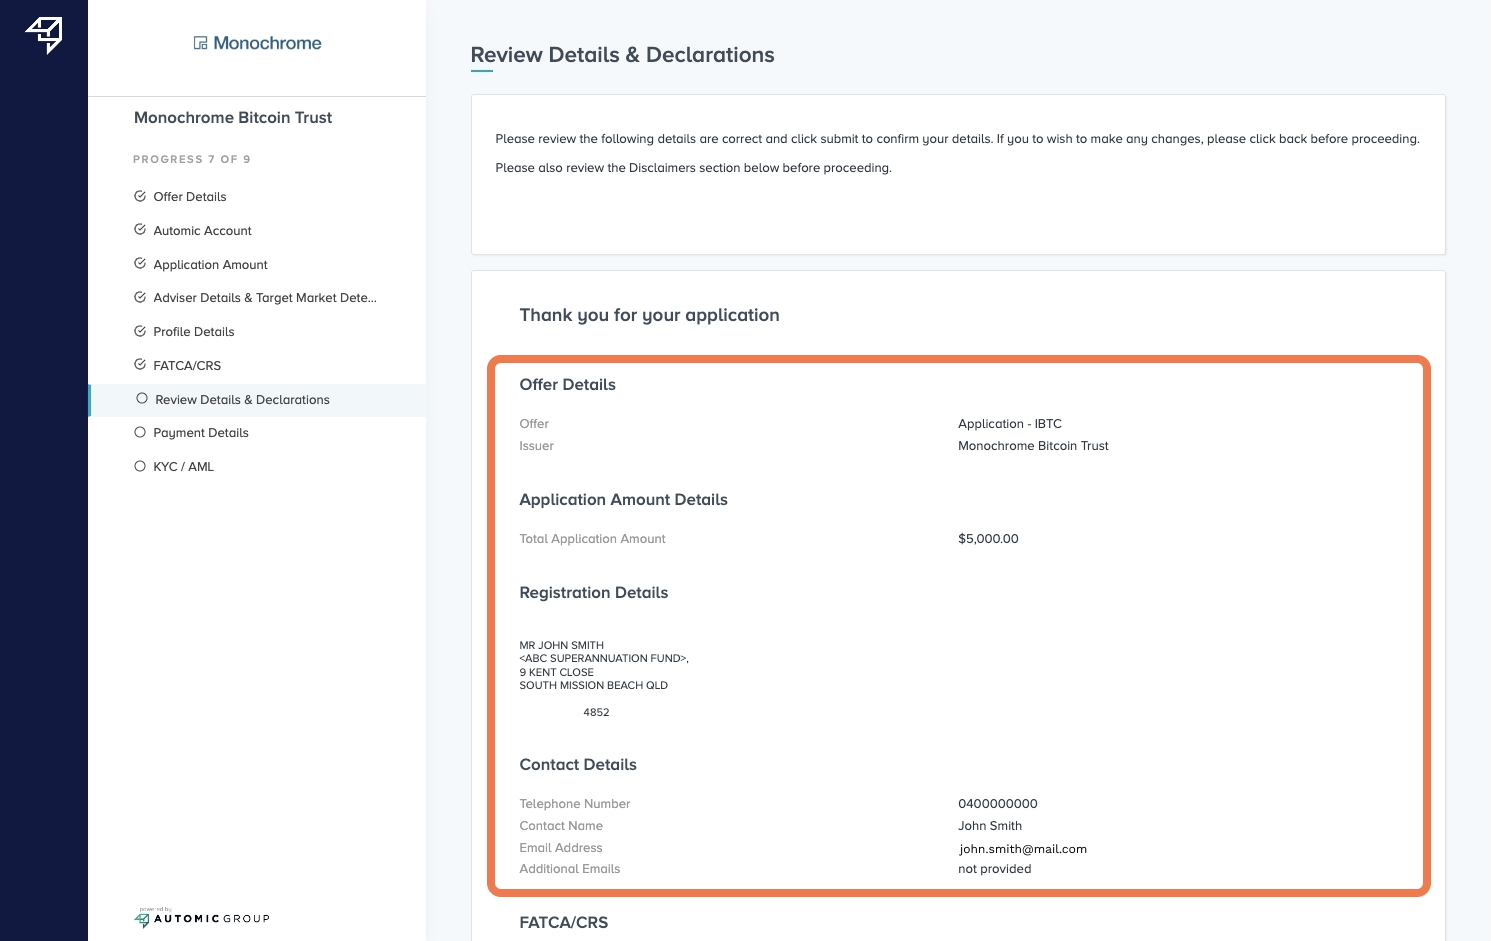This screenshot has width=1491, height=941.
Task: Click the circle icon beside KYC / AML
Action: tap(140, 466)
